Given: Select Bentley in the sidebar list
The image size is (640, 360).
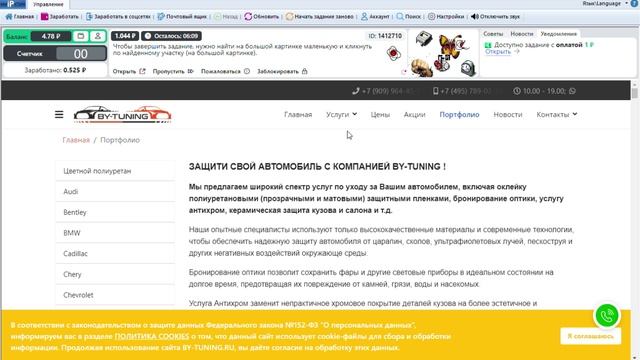Looking at the screenshot, I should [115, 212].
